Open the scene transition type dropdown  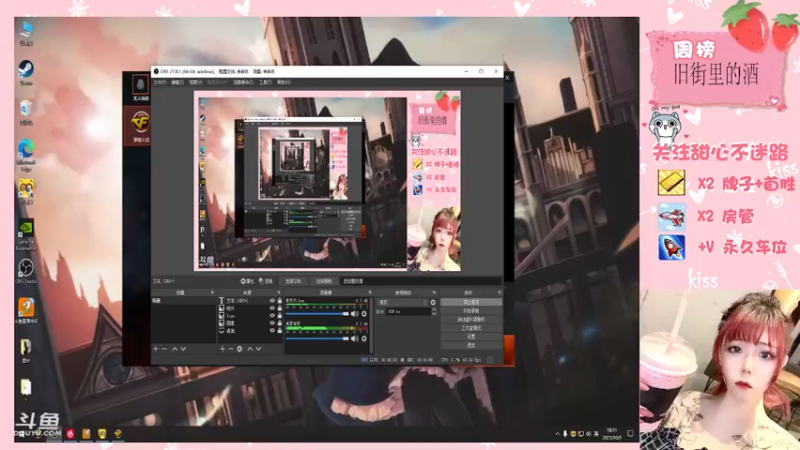(x=402, y=303)
